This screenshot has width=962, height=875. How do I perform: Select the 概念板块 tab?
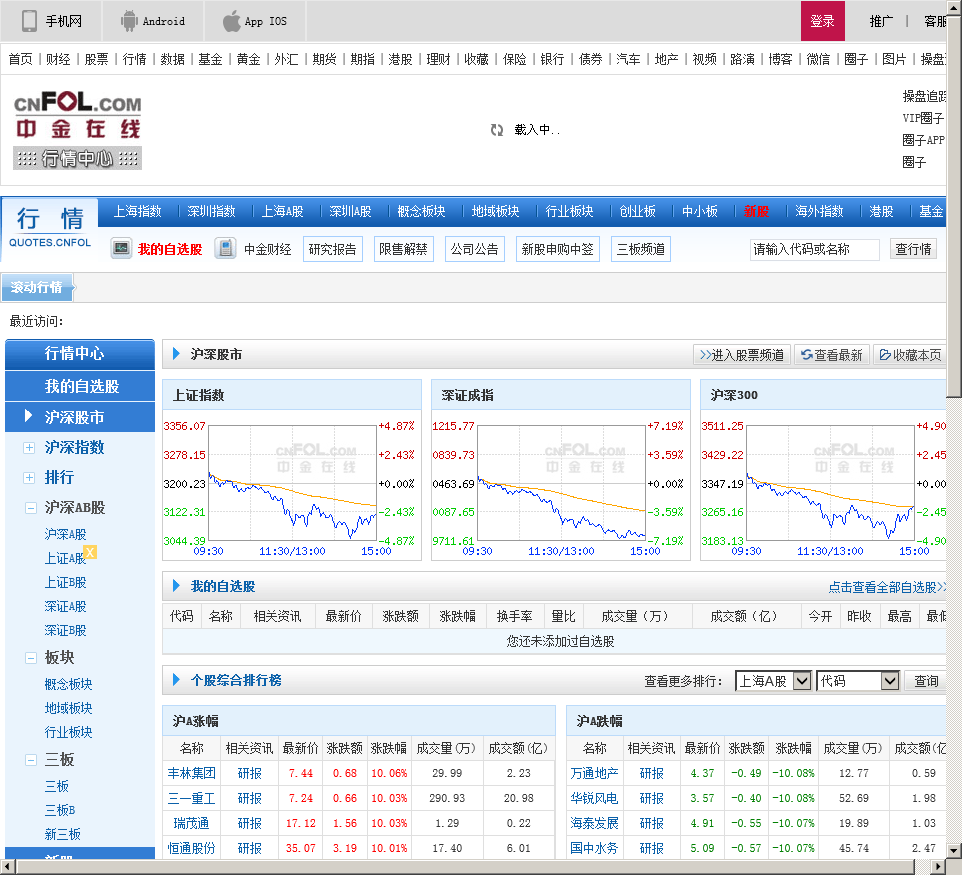[421, 211]
